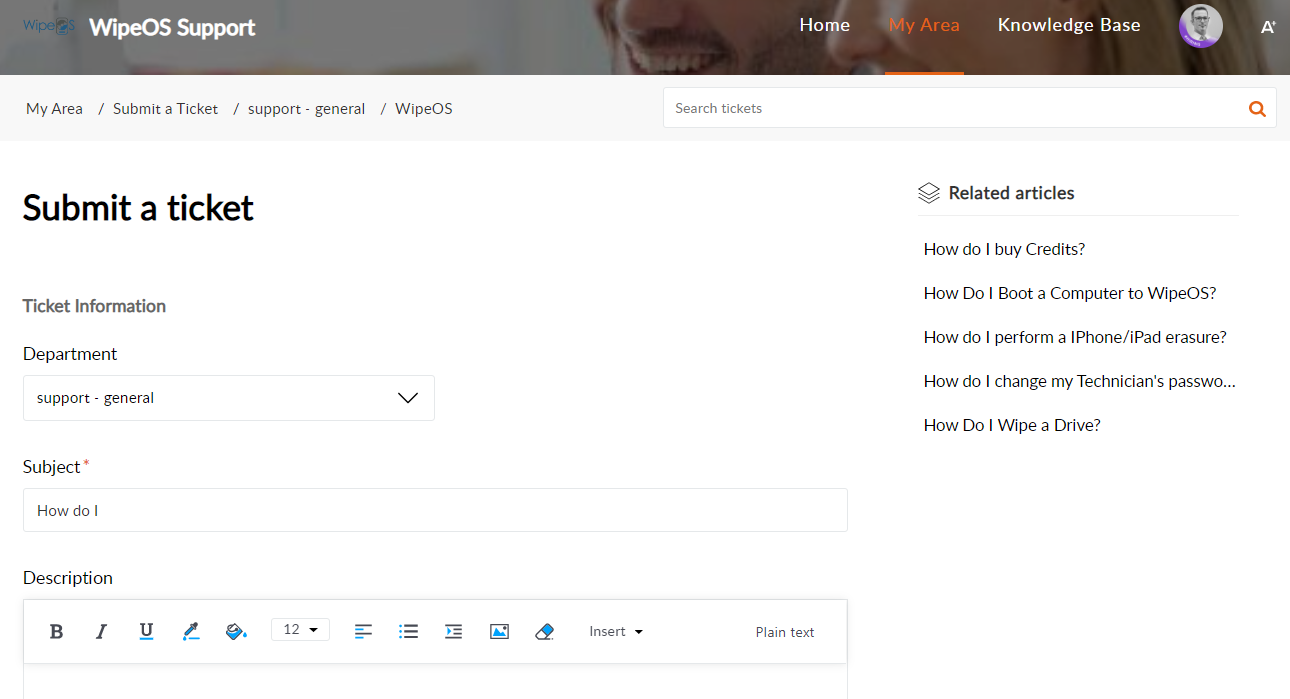Screen dimensions: 1290x699
Task: Open the font color picker tool
Action: coord(191,631)
